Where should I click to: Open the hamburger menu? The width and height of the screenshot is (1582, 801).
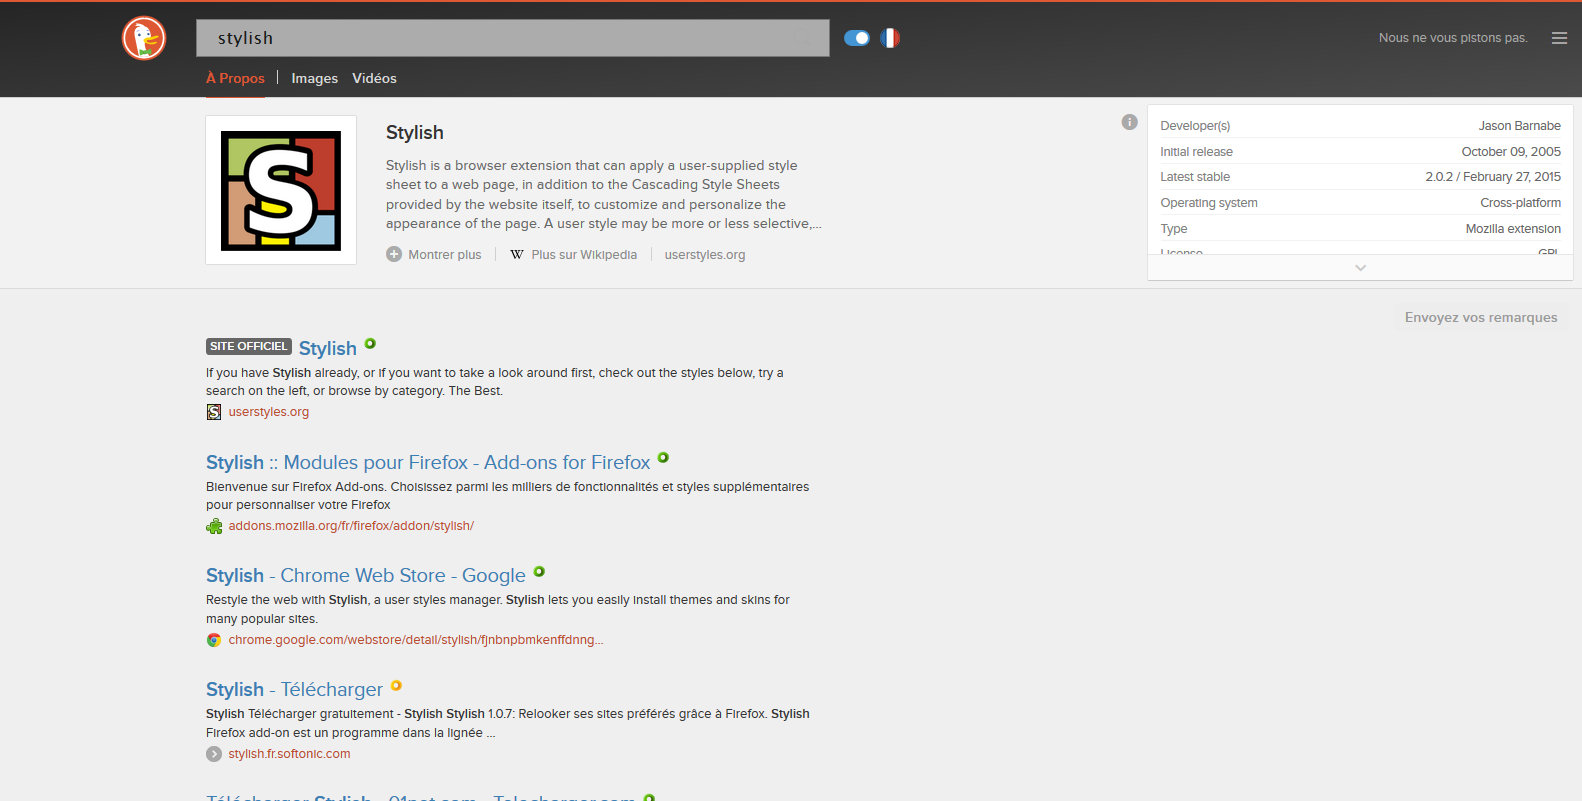tap(1559, 38)
